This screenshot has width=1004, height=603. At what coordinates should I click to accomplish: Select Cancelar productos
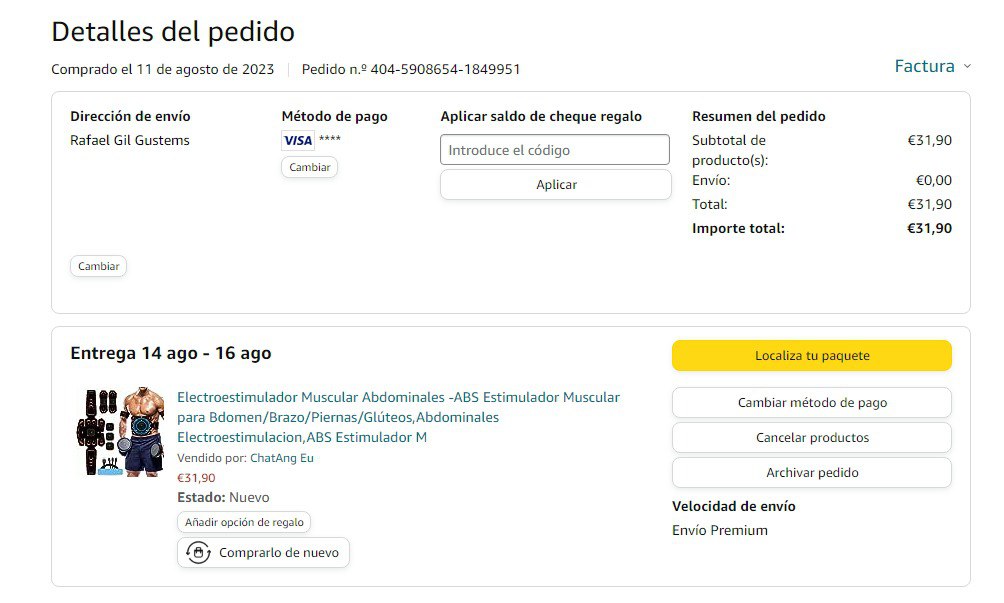(811, 437)
